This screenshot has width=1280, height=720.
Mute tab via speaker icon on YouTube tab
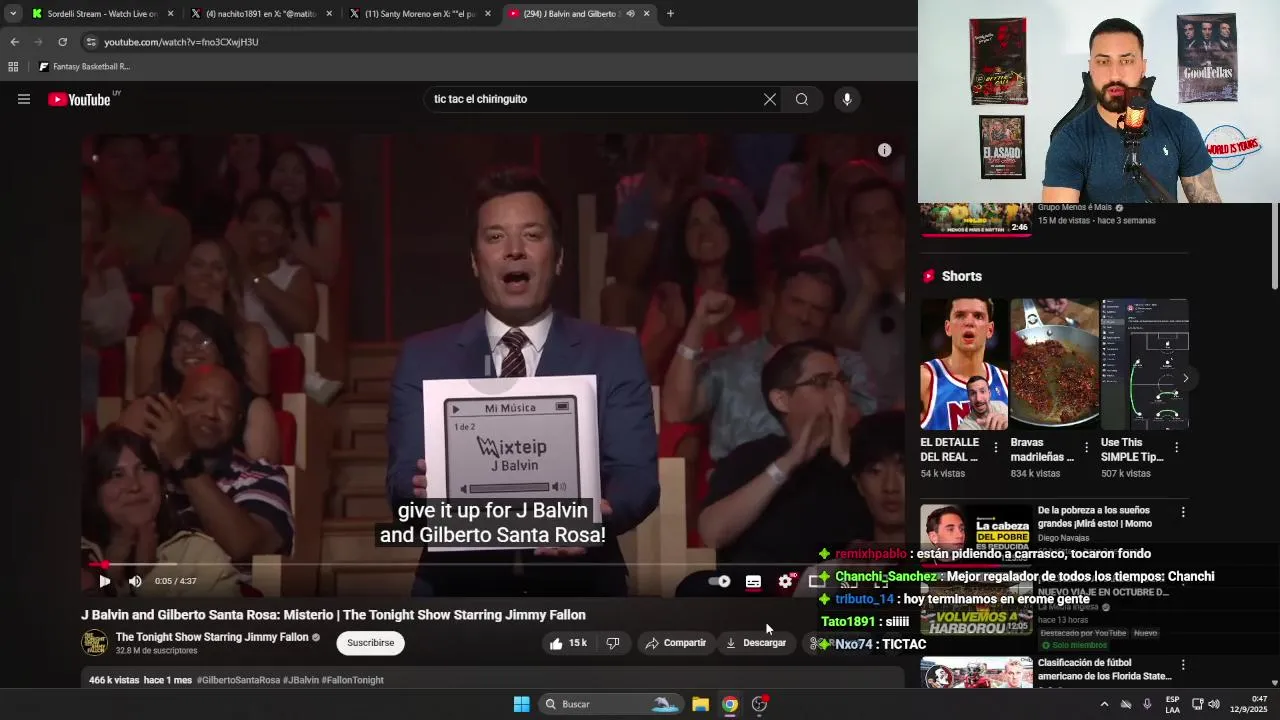point(630,14)
